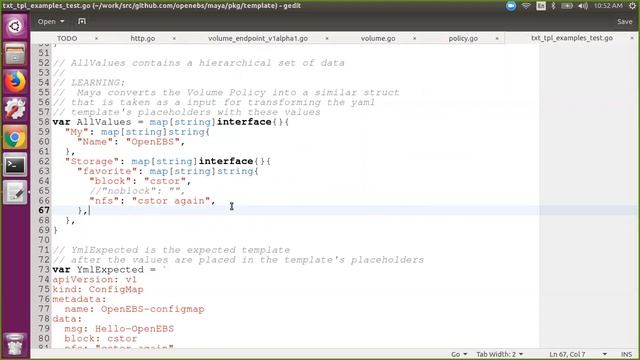The height and width of the screenshot is (360, 640).
Task: Close the volume.go tab
Action: click(x=415, y=38)
